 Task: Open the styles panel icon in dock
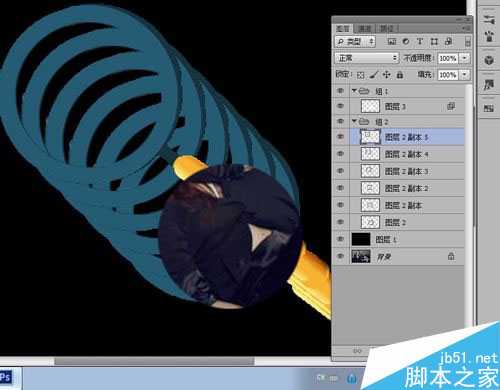click(489, 85)
